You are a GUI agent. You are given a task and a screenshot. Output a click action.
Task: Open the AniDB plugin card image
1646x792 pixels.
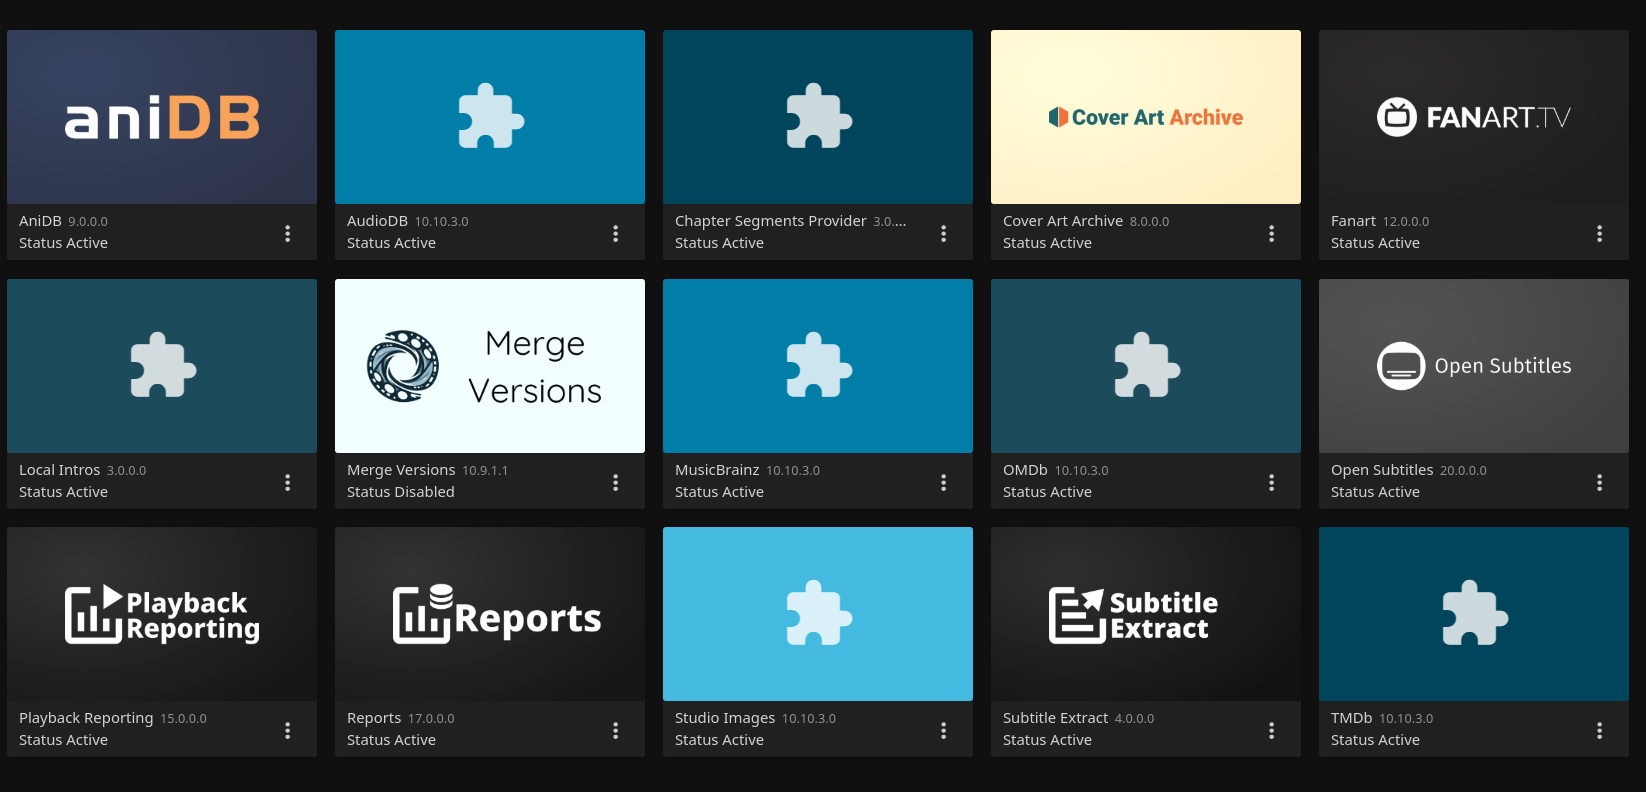coord(162,117)
